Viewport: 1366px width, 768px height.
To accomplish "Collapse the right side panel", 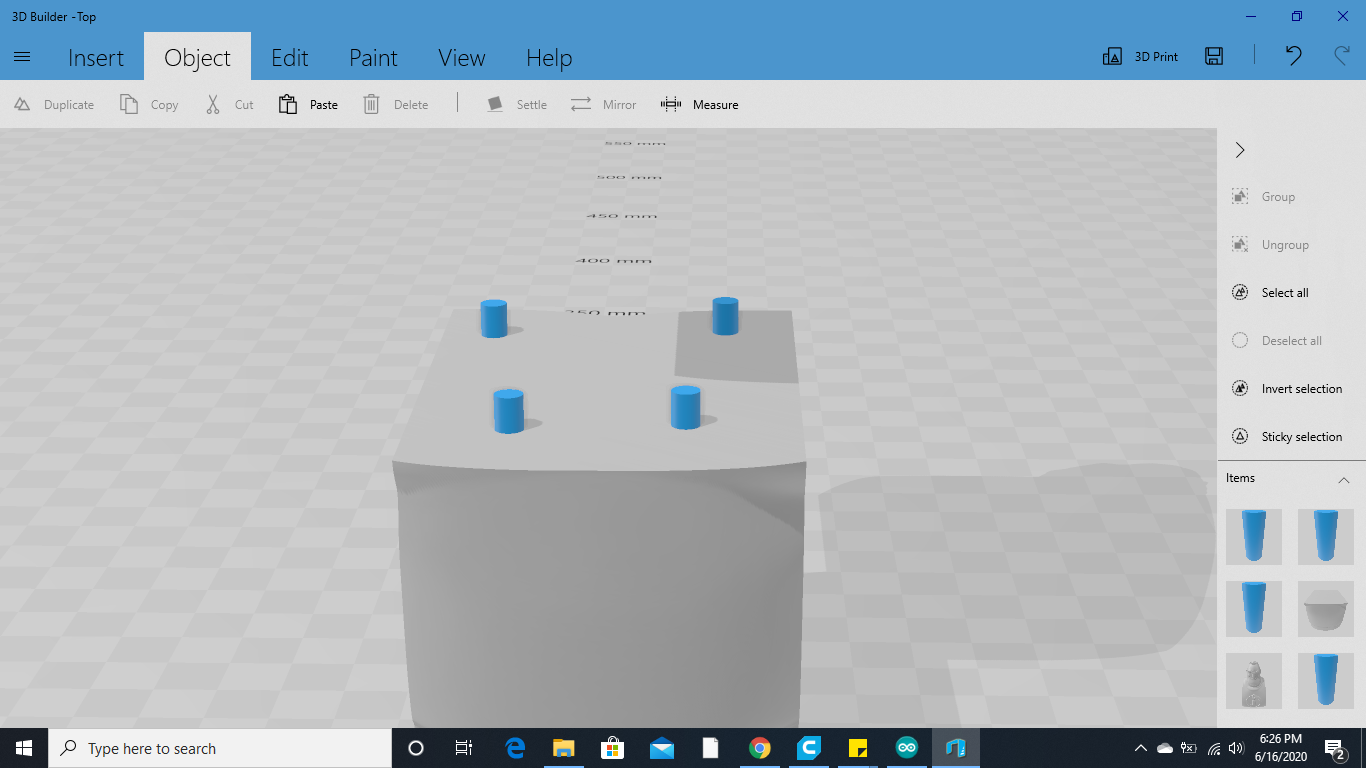I will (1239, 150).
